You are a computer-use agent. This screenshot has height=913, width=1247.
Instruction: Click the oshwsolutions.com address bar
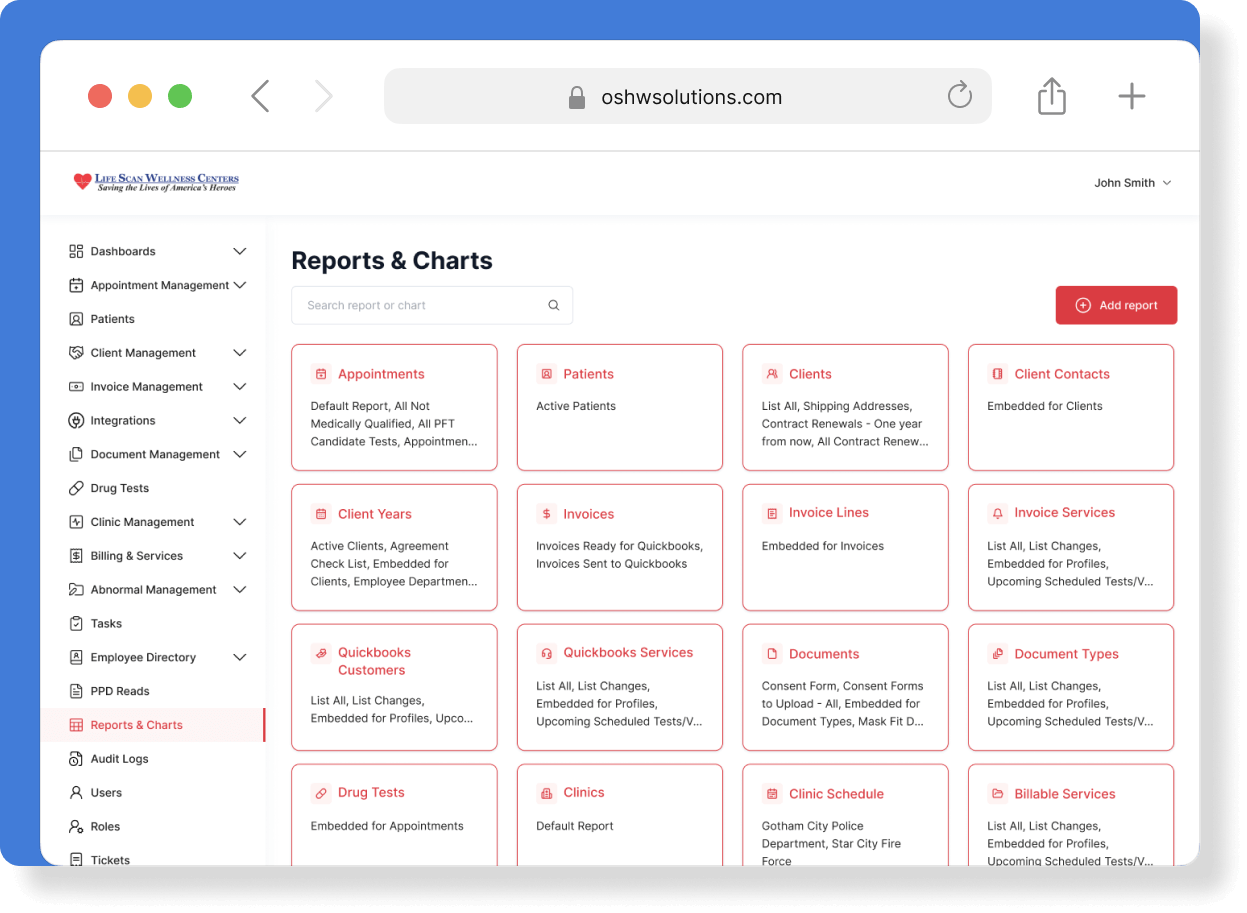pyautogui.click(x=688, y=96)
